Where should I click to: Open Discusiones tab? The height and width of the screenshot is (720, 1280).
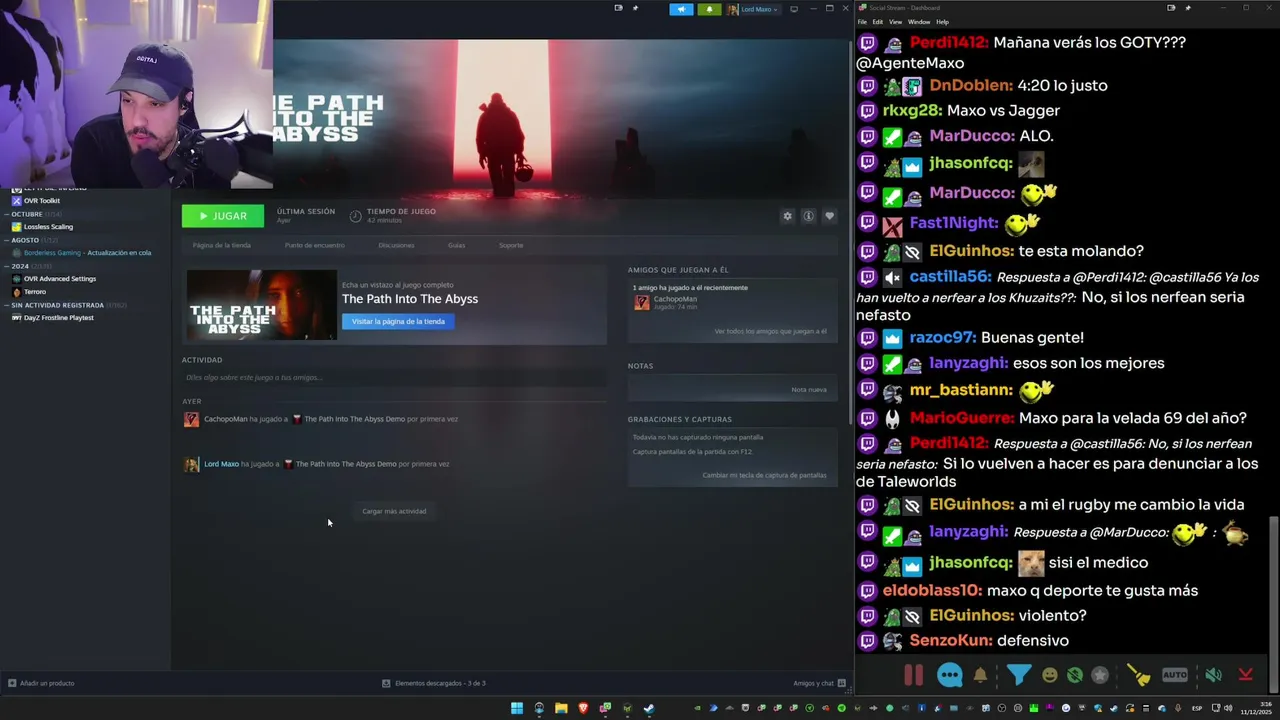(396, 245)
